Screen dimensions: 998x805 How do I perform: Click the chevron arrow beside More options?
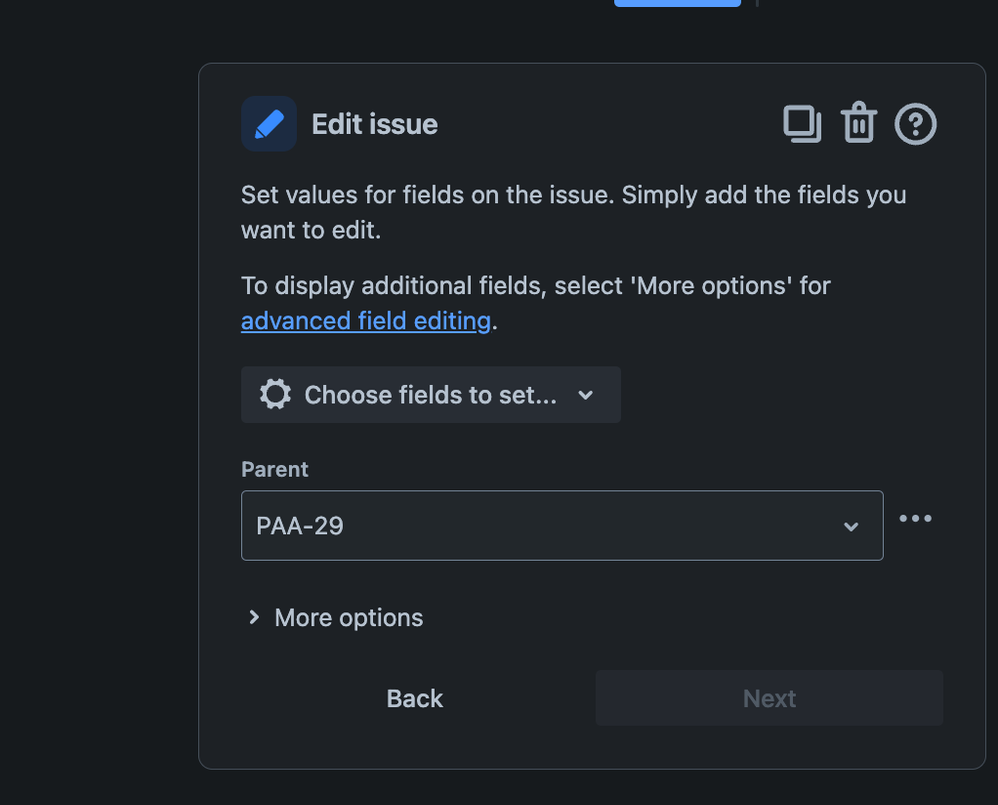click(x=254, y=618)
